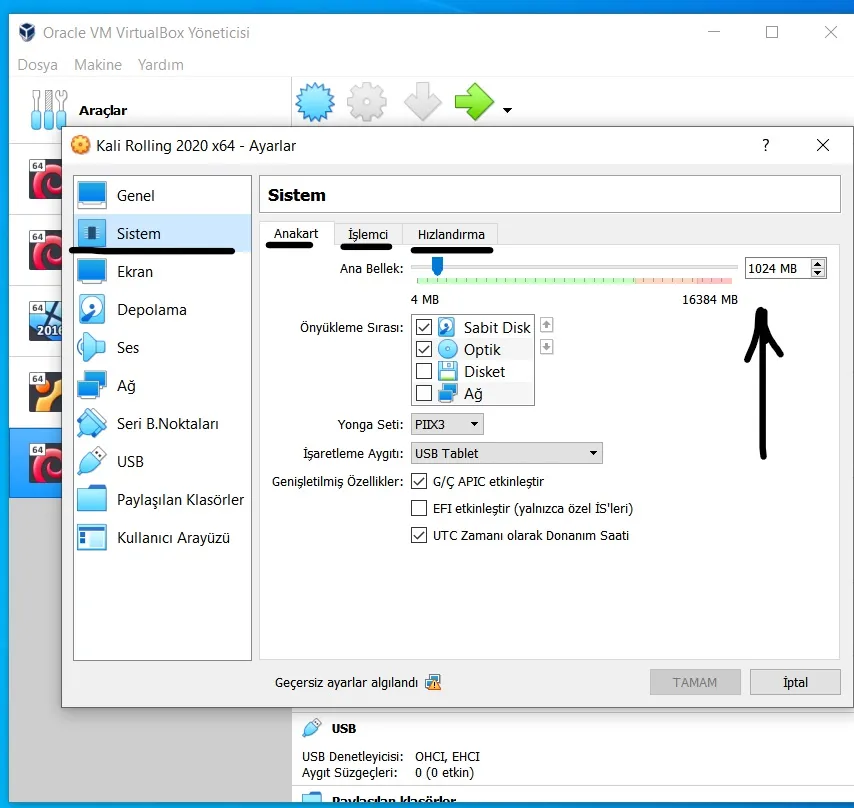Image resolution: width=854 pixels, height=808 pixels.
Task: Open the Genel settings category
Action: 162,195
